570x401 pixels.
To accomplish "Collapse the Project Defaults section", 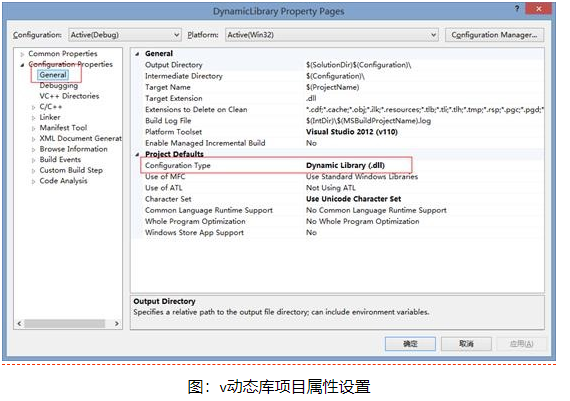I will point(137,155).
